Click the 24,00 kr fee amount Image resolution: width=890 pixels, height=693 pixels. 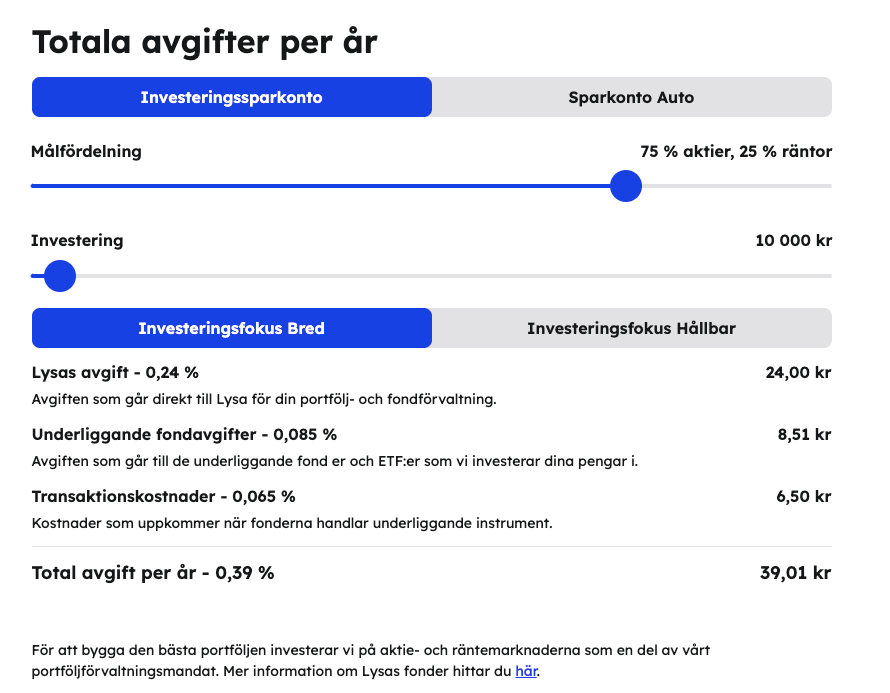pyautogui.click(x=798, y=373)
